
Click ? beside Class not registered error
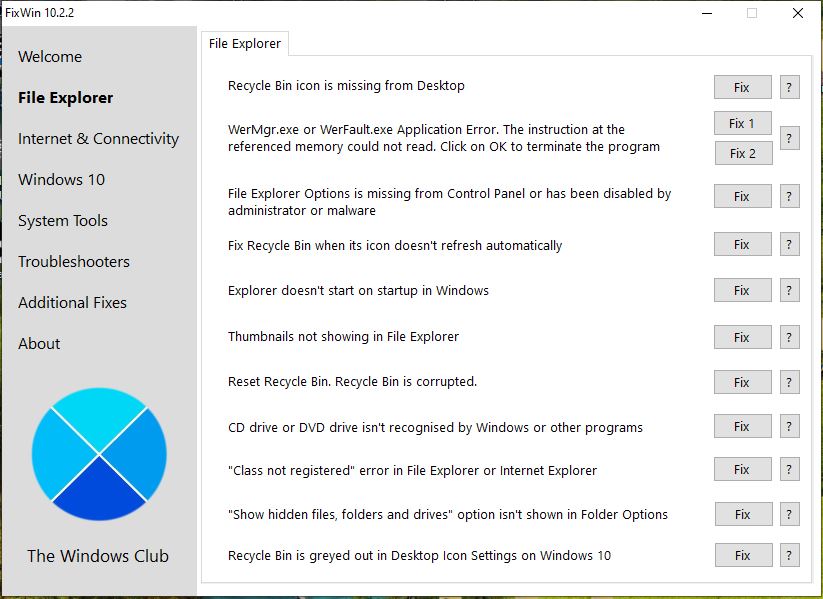tap(789, 470)
